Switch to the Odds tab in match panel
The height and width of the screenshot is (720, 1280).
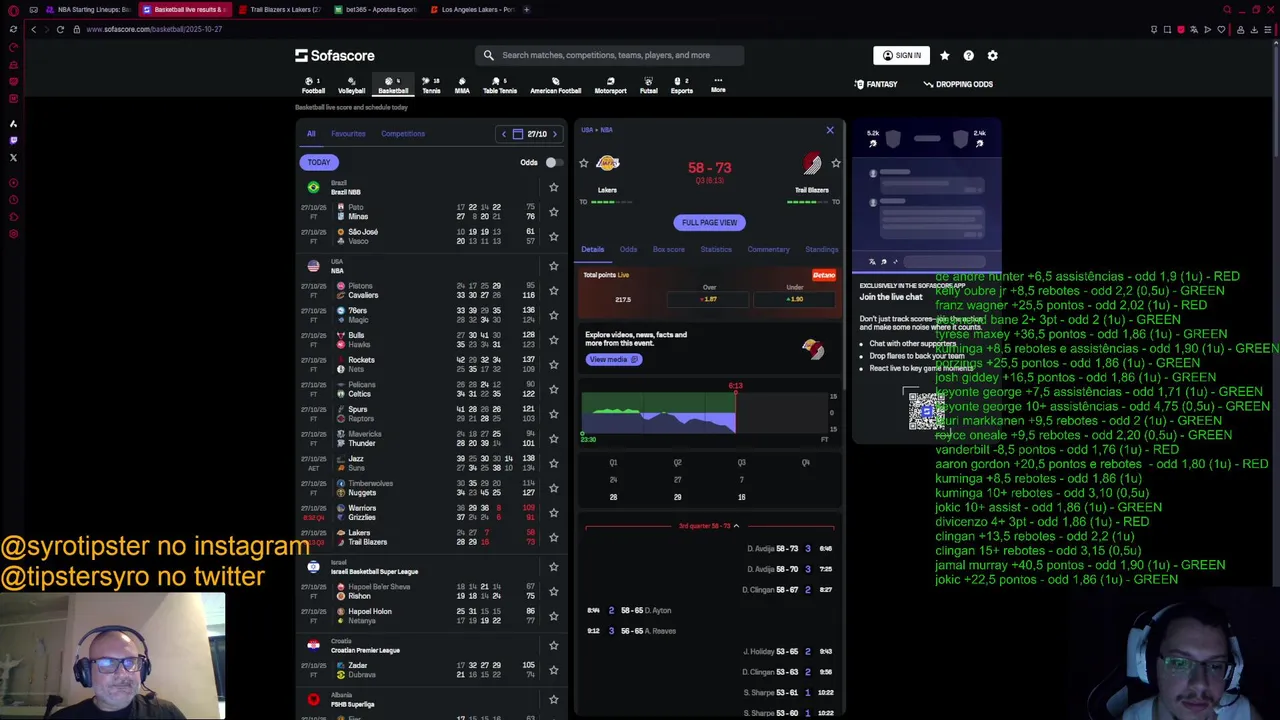tap(628, 250)
